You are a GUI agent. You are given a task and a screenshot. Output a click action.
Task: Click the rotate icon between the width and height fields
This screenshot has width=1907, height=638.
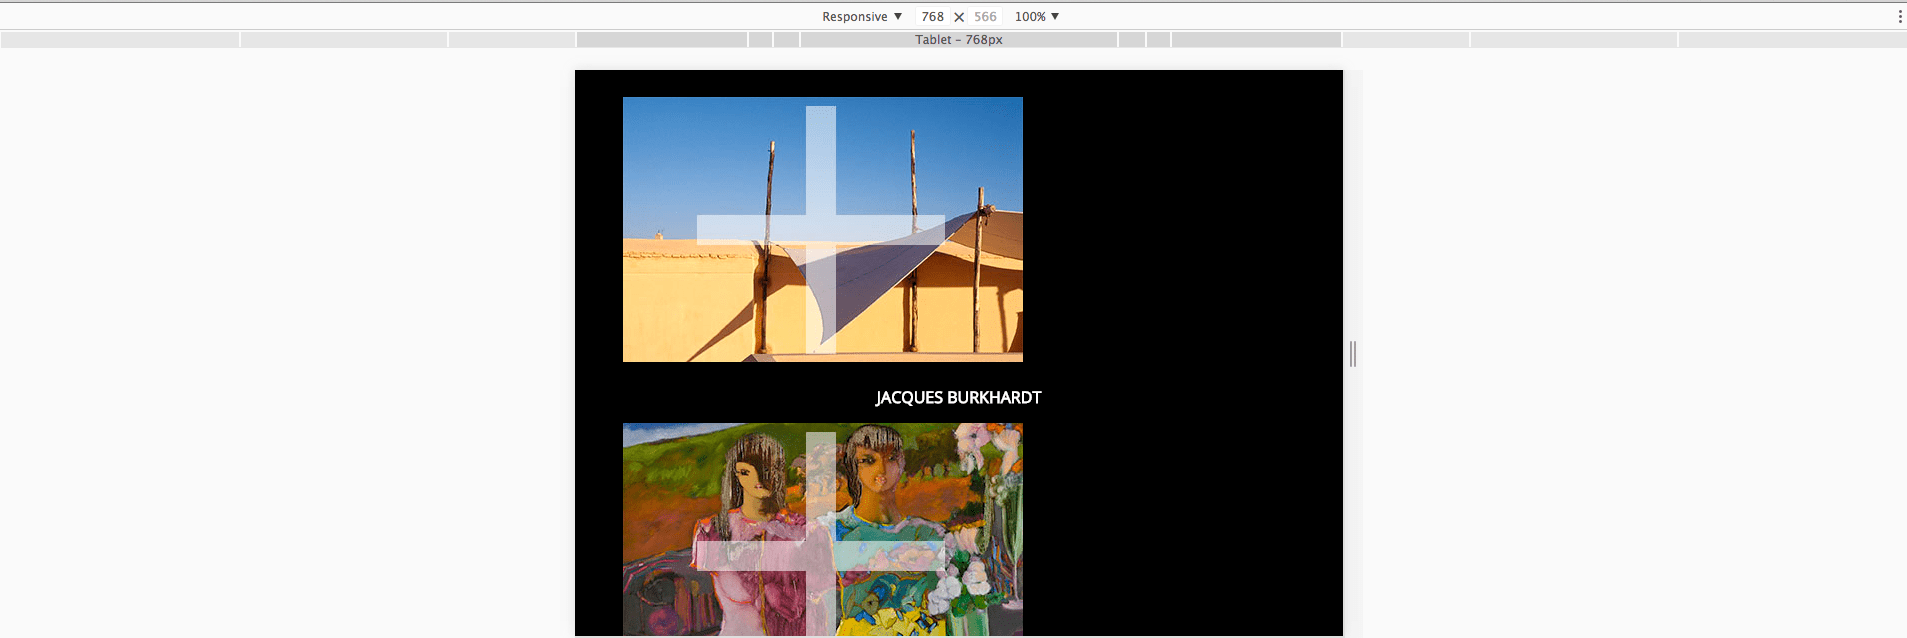(959, 17)
